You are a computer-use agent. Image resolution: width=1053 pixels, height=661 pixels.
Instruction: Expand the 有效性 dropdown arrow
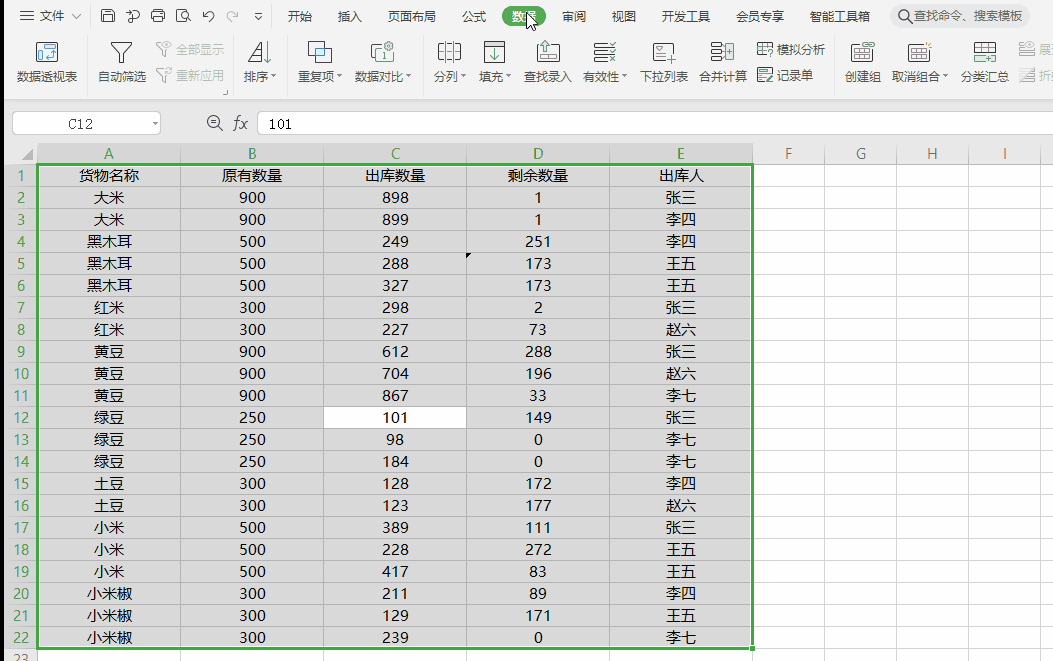click(x=625, y=77)
